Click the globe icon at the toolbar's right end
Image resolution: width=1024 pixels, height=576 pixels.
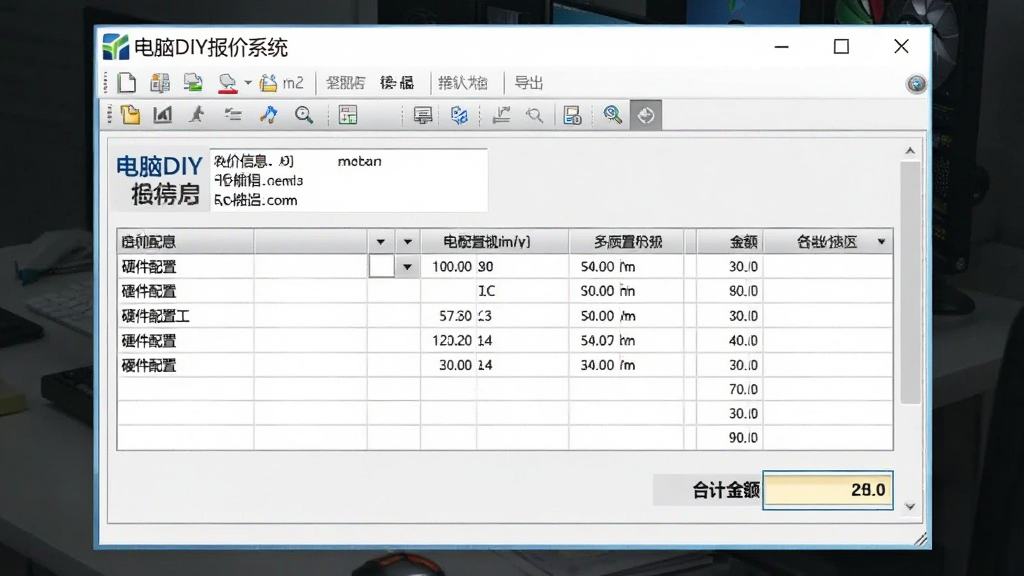pyautogui.click(x=916, y=84)
